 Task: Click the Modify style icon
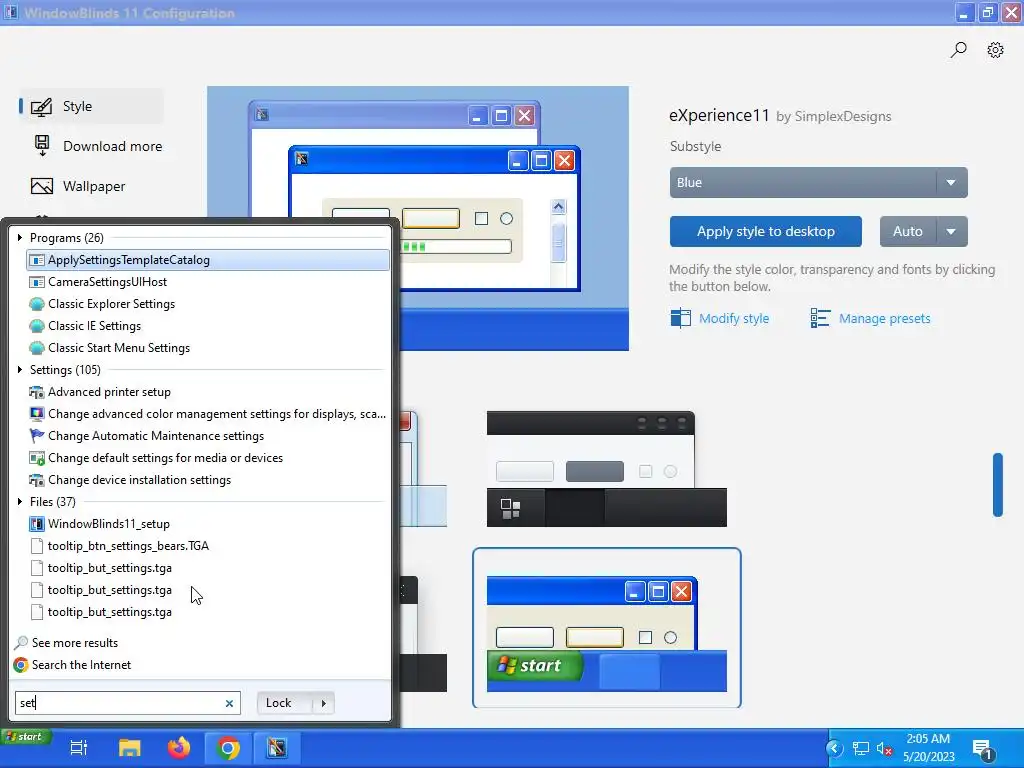click(x=680, y=318)
